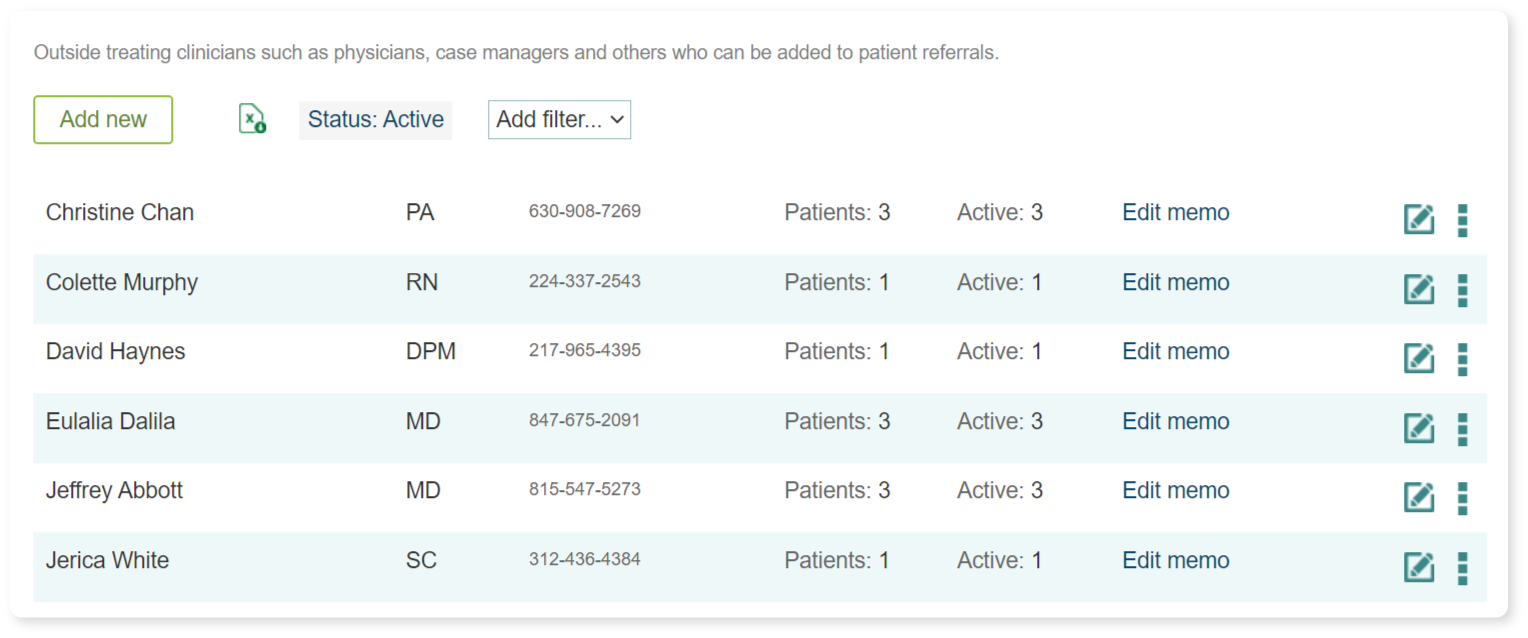Viewport: 1528px width, 638px height.
Task: Click edit icon for Colette Murphy
Action: [1418, 289]
